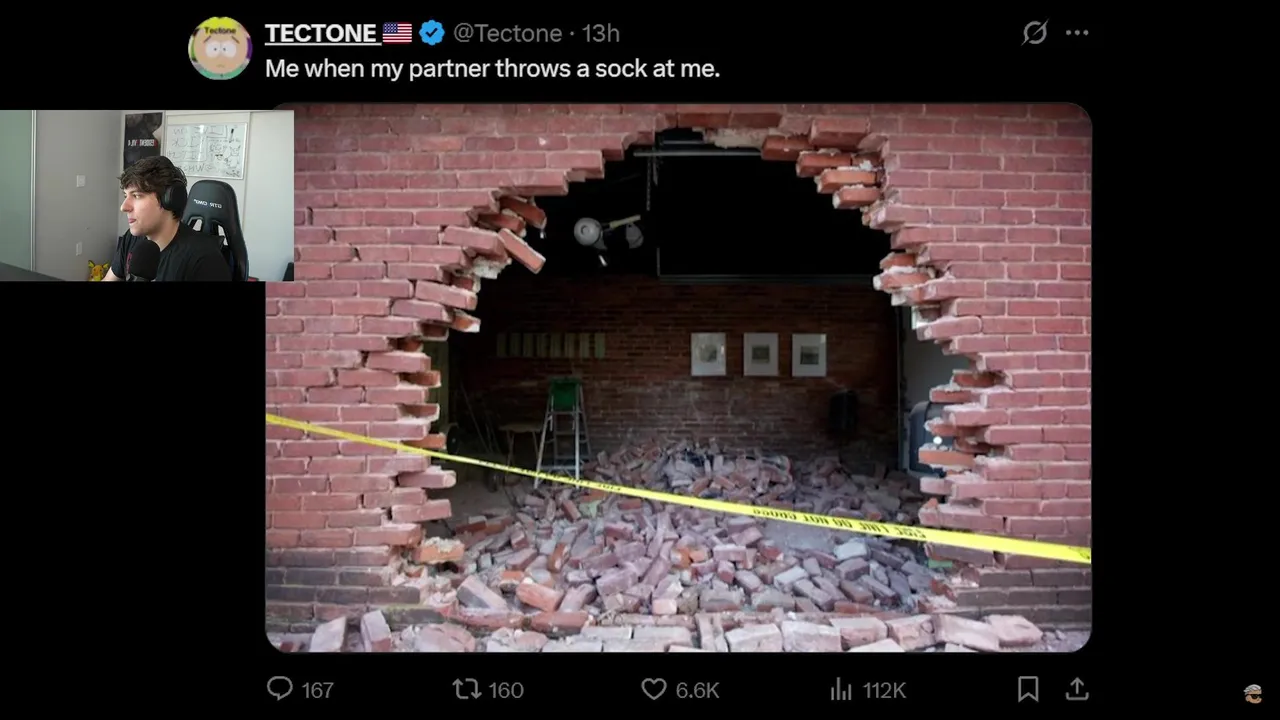1280x720 pixels.
Task: Click the blue verified checkmark badge
Action: (432, 33)
